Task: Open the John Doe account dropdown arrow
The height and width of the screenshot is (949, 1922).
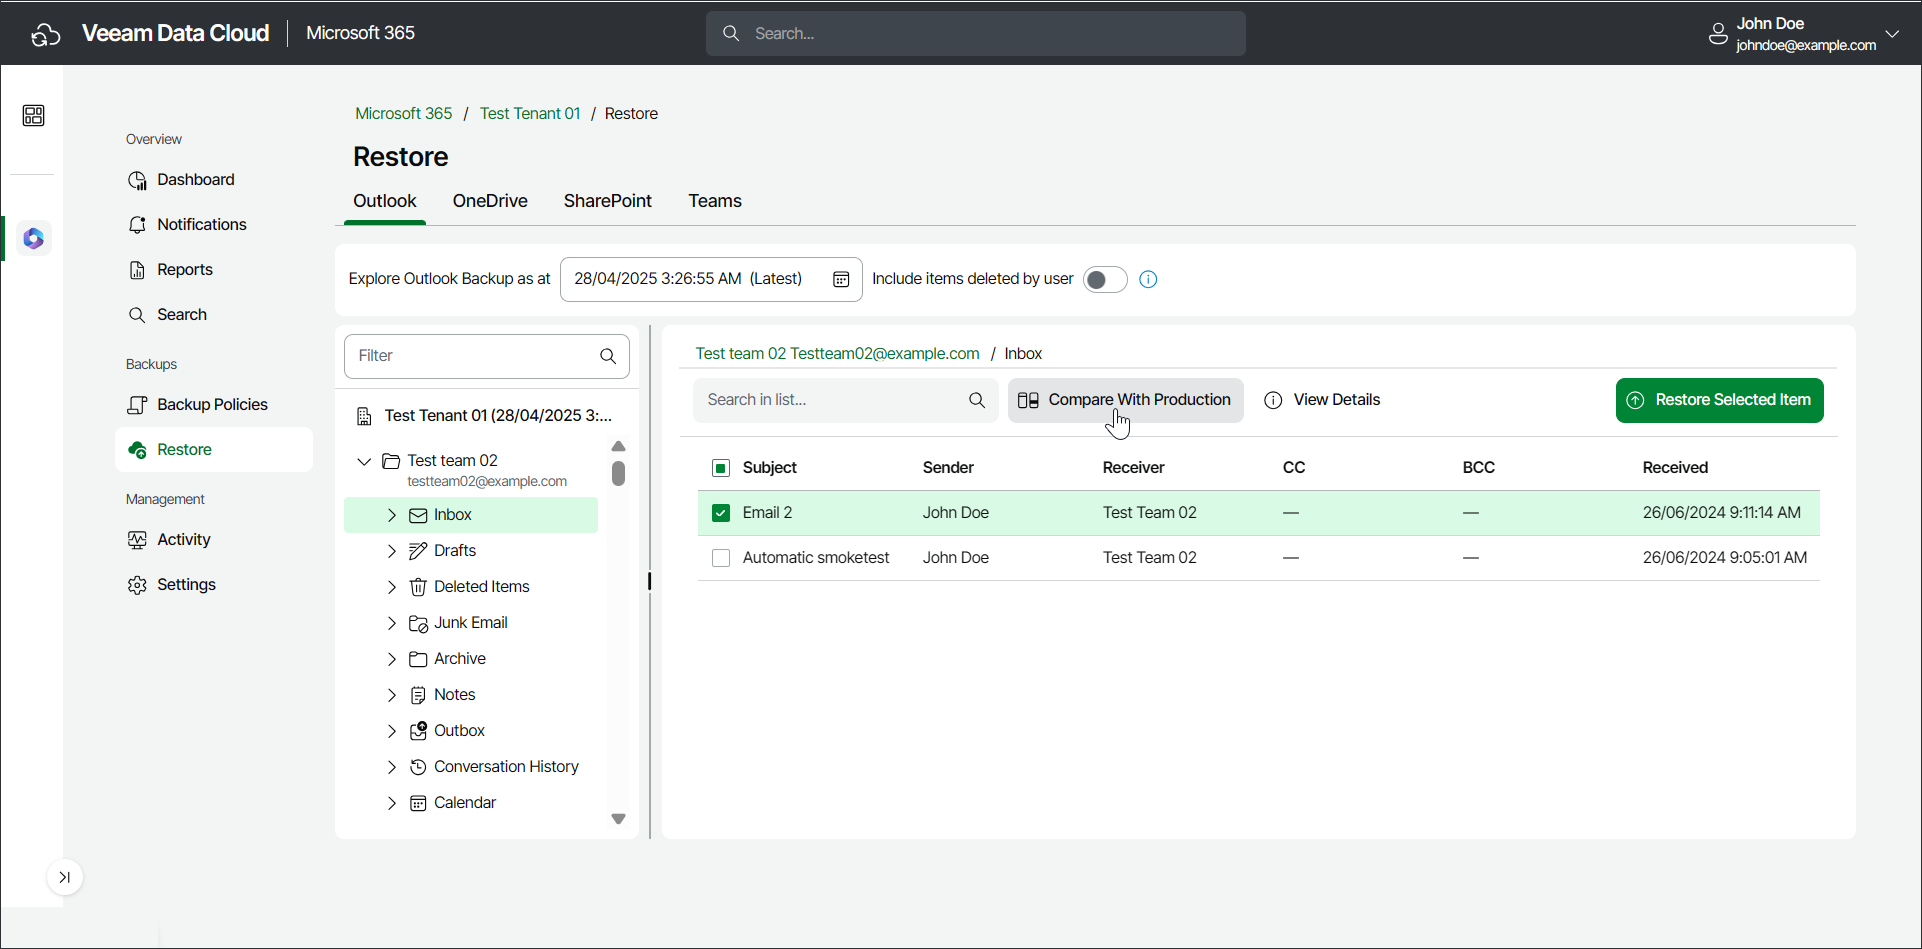Action: (x=1892, y=34)
